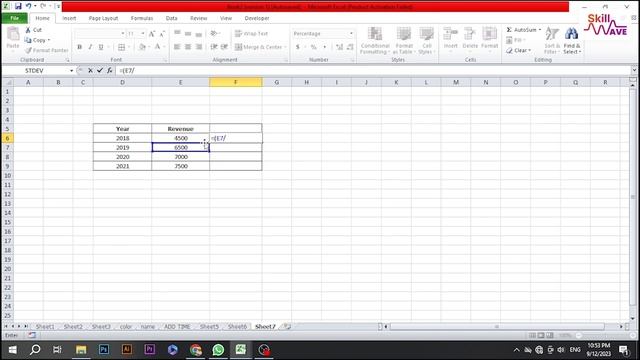Click the formula bar input field
The width and height of the screenshot is (640, 360).
point(373,71)
